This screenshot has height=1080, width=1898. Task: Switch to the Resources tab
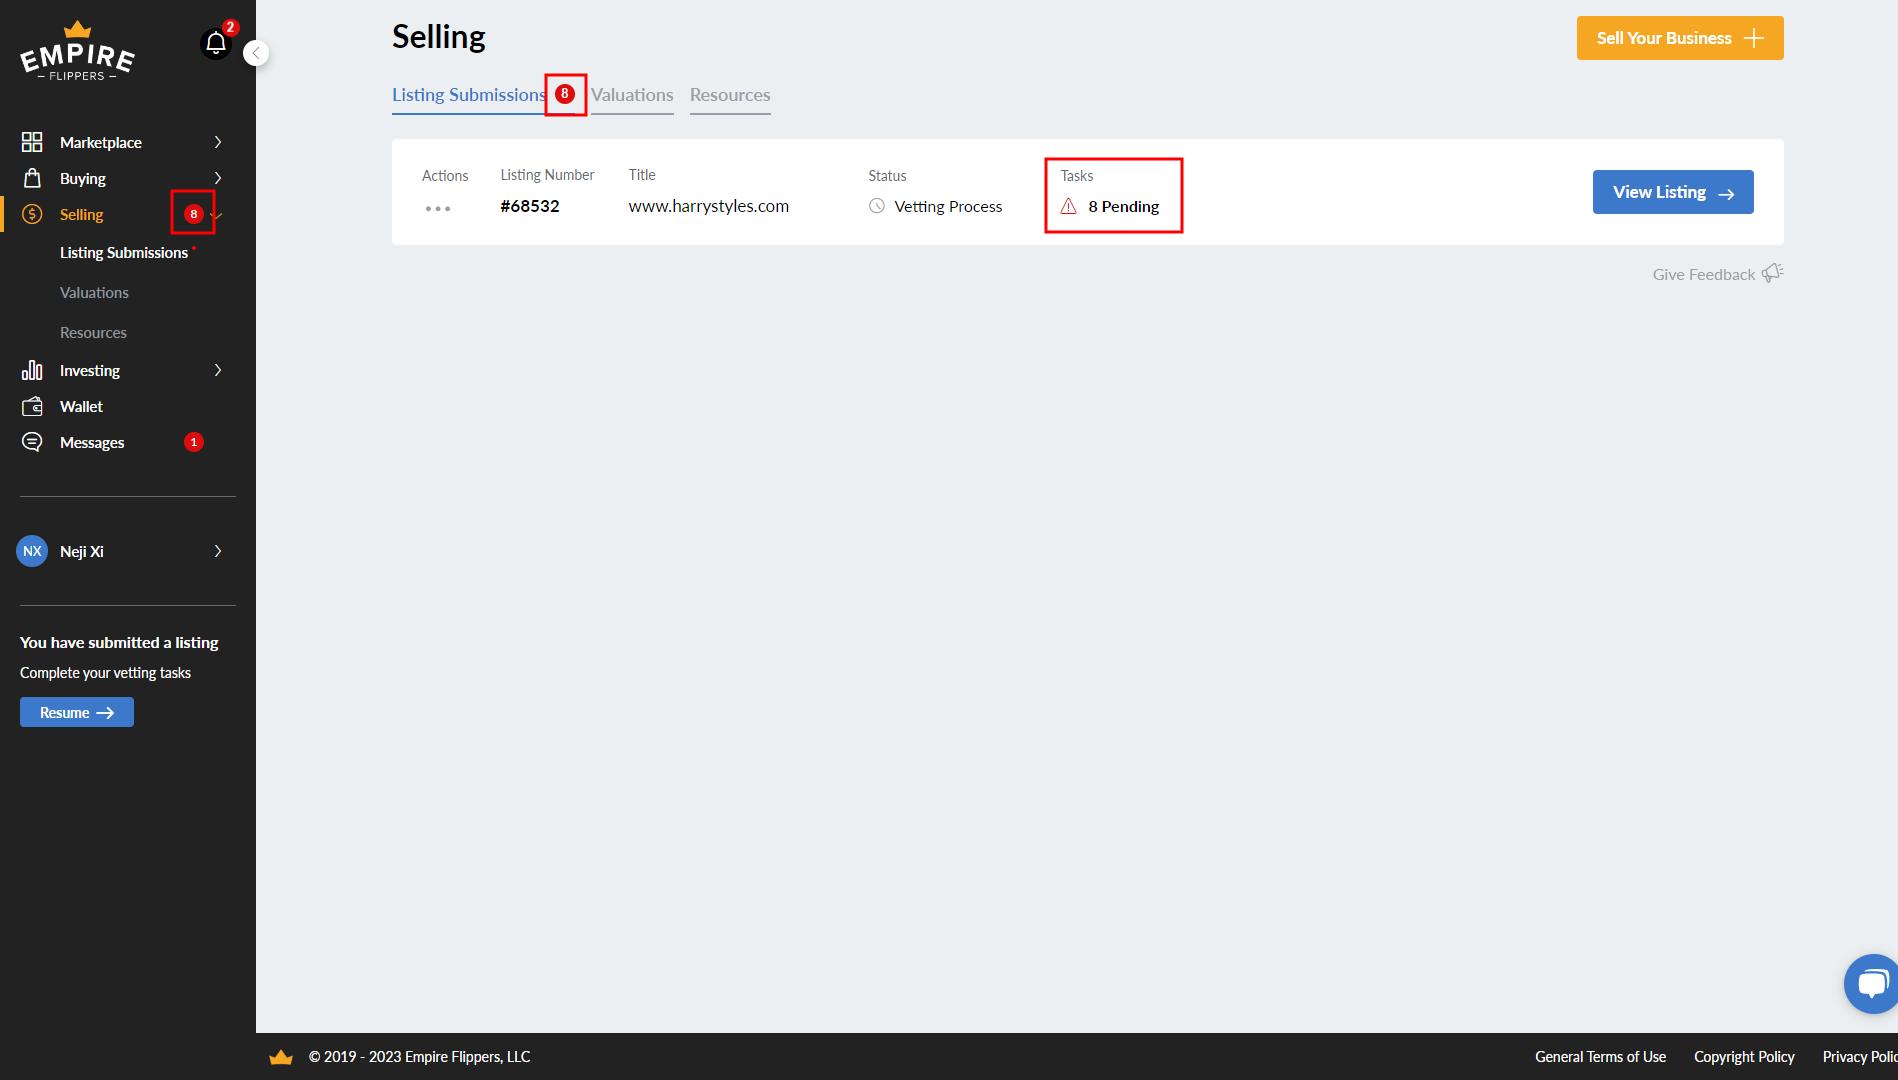[x=730, y=95]
